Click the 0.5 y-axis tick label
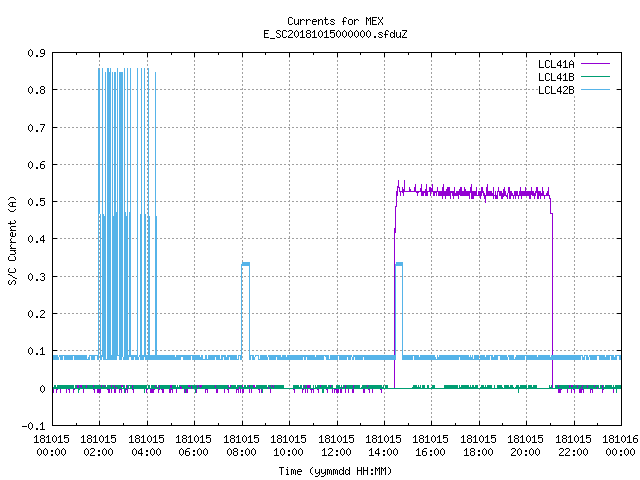640x480 pixels. [36, 202]
